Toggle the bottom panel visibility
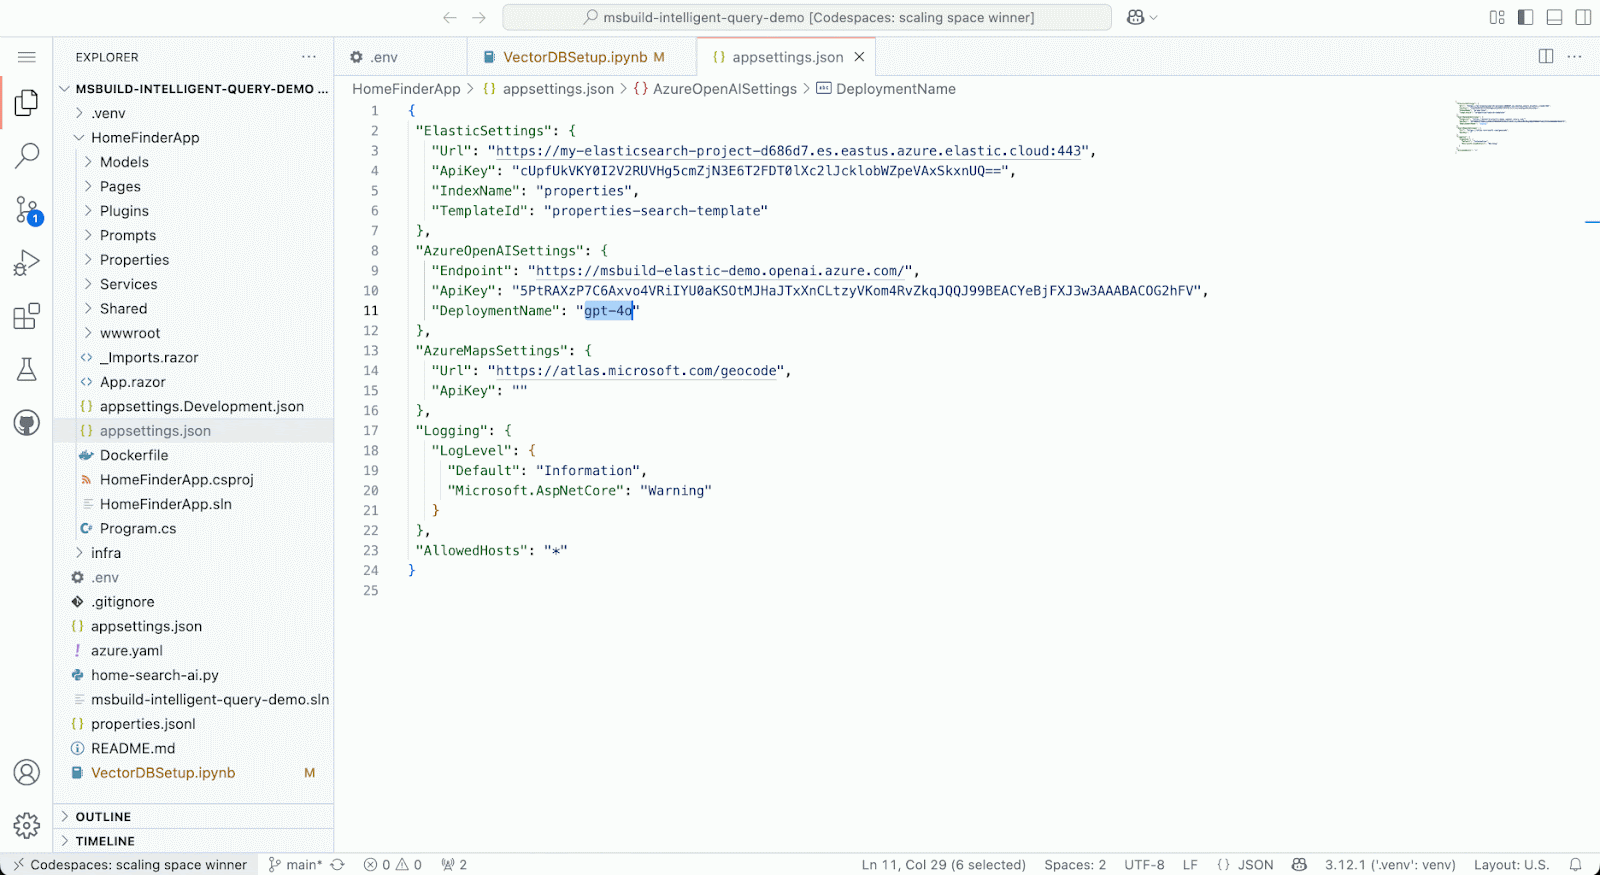This screenshot has width=1600, height=875. coord(1554,17)
